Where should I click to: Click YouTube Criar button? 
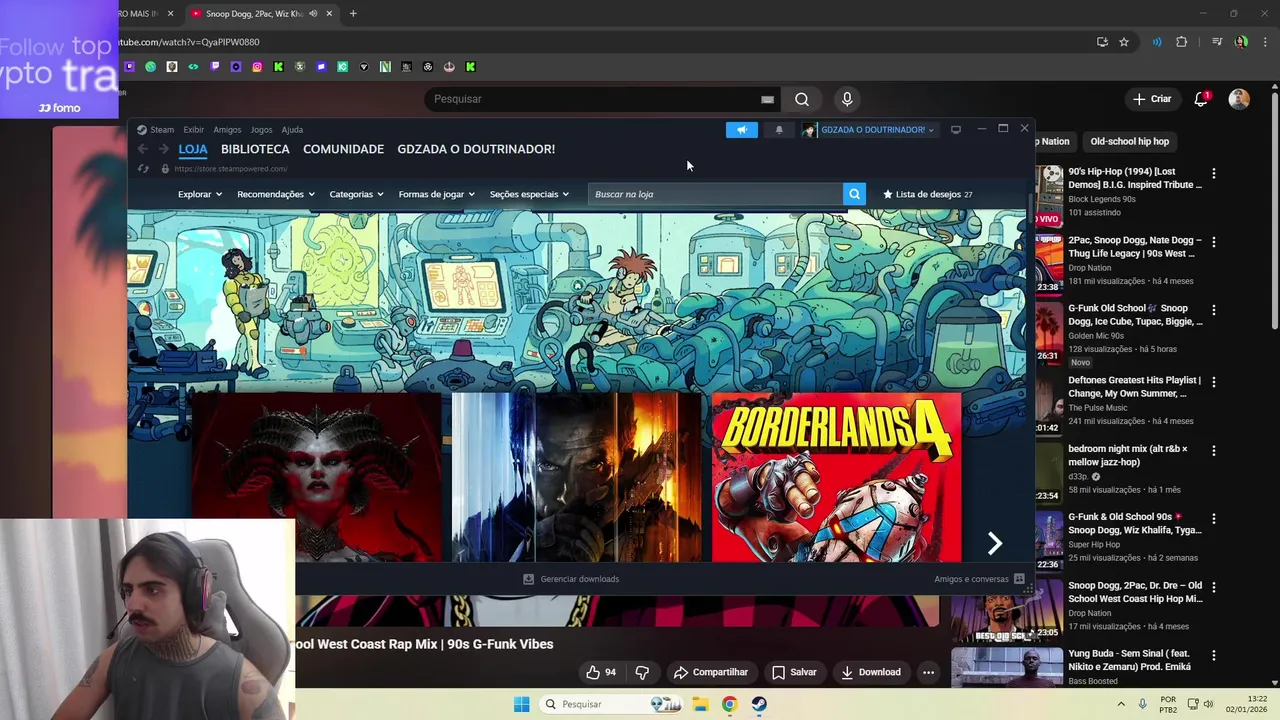point(1151,99)
